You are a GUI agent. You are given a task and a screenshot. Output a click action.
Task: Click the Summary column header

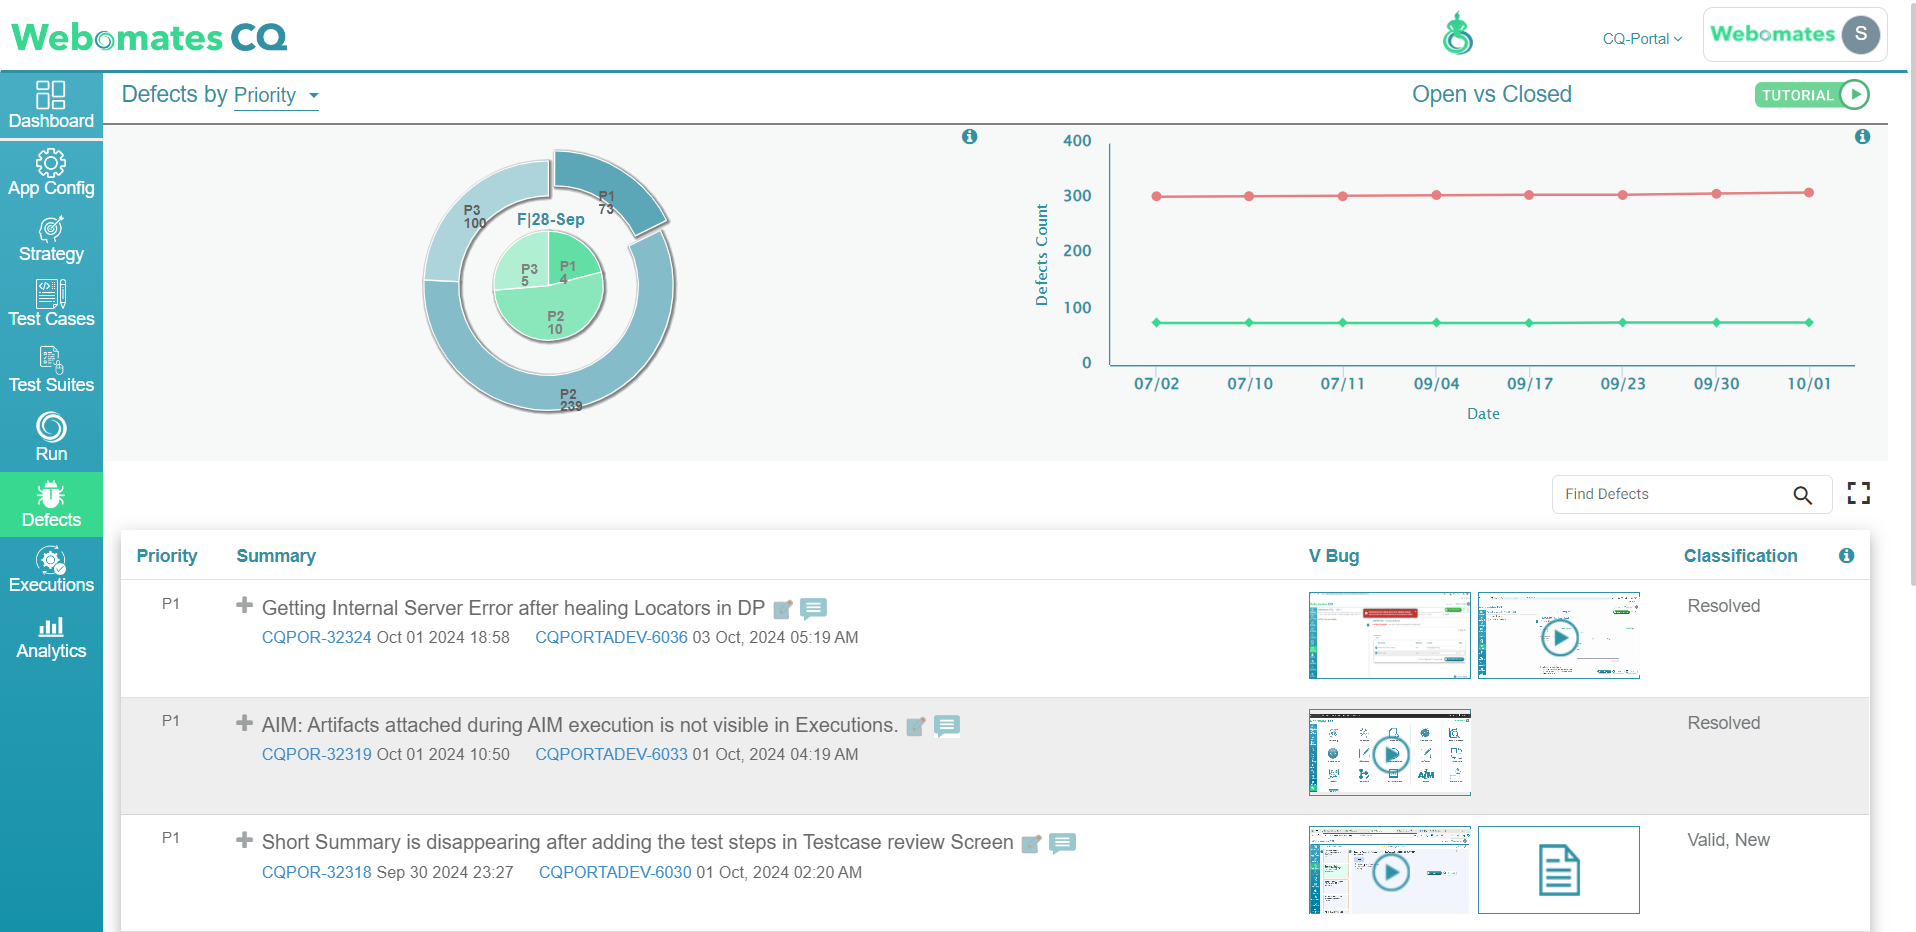(276, 556)
